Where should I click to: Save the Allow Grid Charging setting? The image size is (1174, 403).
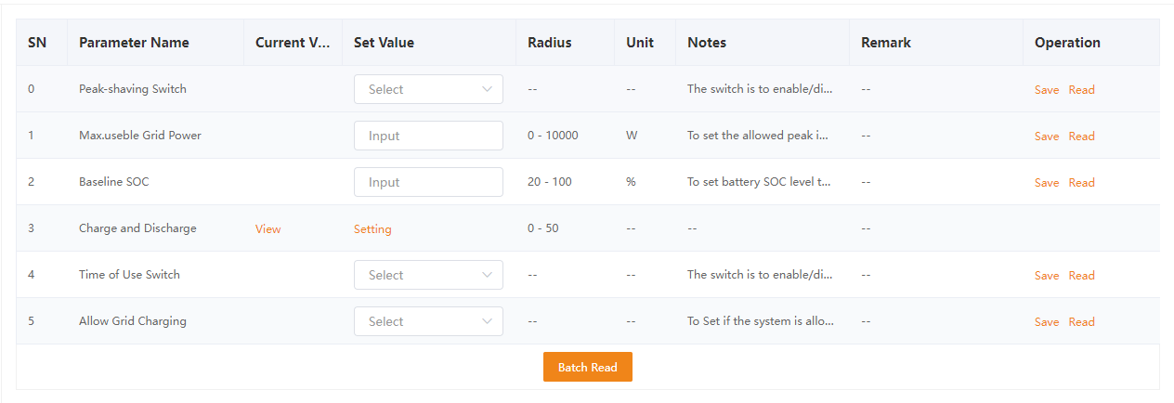[x=1046, y=322]
